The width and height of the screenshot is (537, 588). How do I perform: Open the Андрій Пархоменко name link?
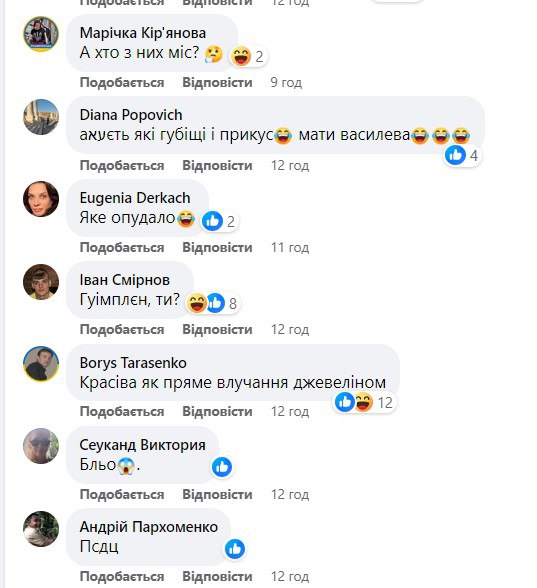point(148,527)
